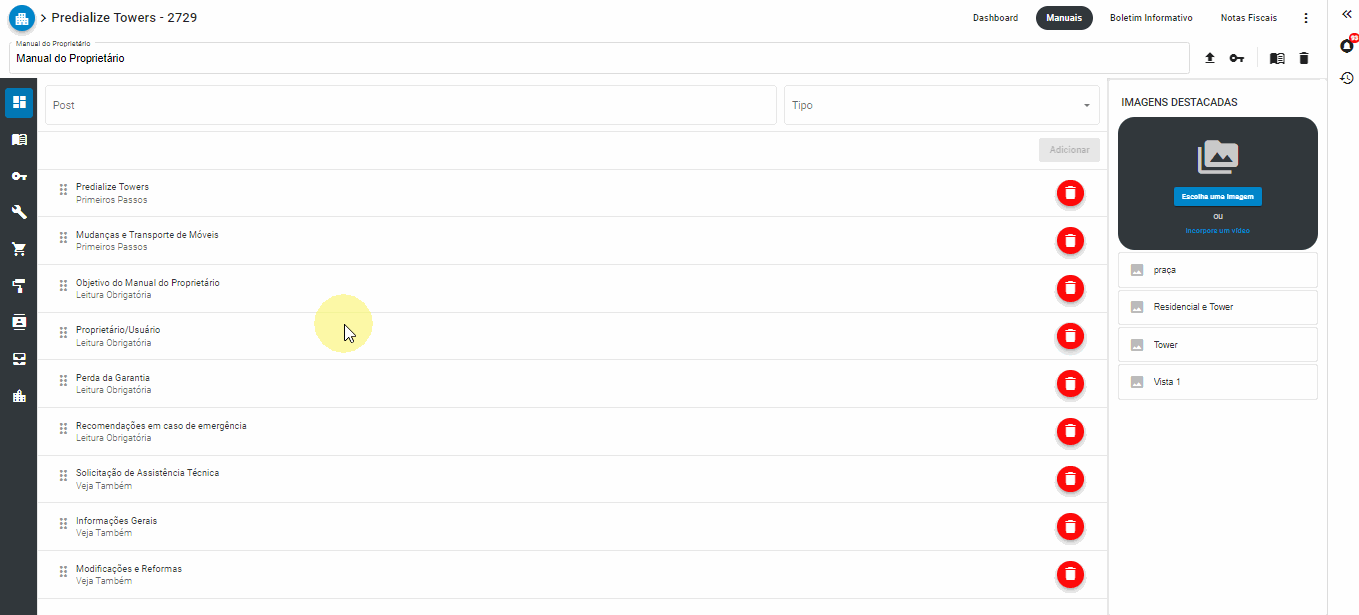Open notifications bell icon
The image size is (1359, 615).
1347,46
